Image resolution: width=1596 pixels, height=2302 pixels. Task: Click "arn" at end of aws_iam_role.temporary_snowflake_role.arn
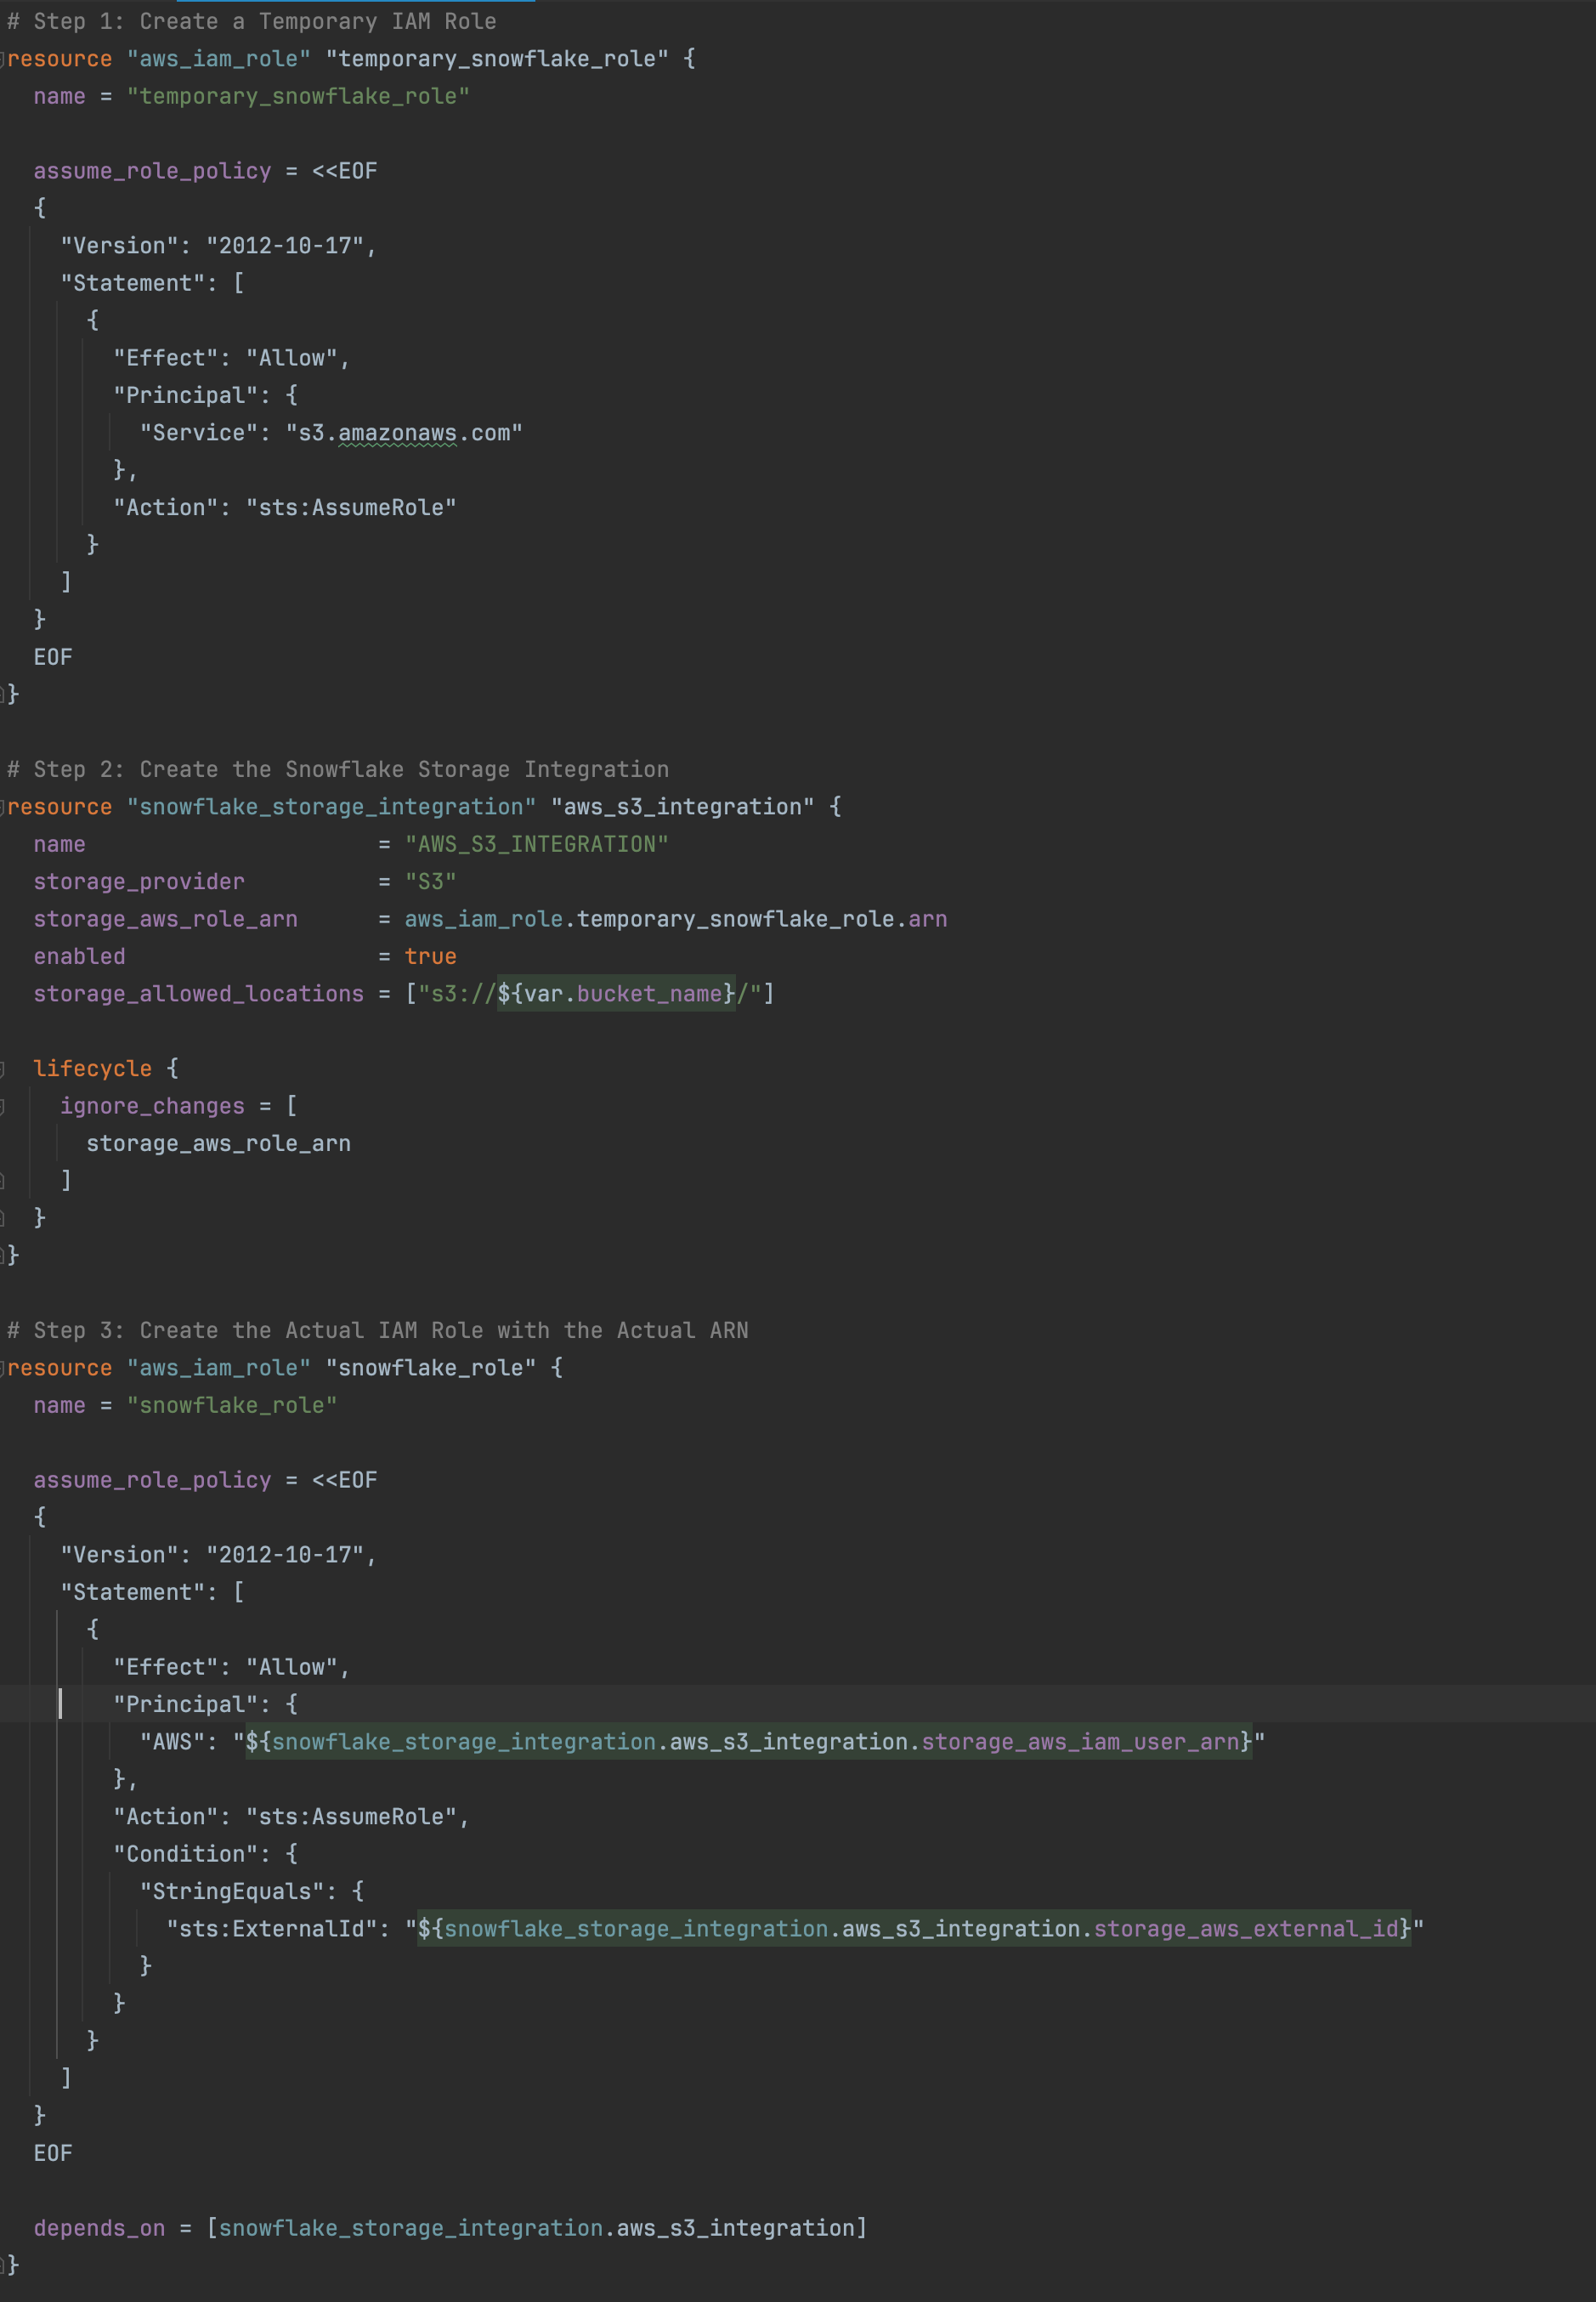[x=928, y=919]
